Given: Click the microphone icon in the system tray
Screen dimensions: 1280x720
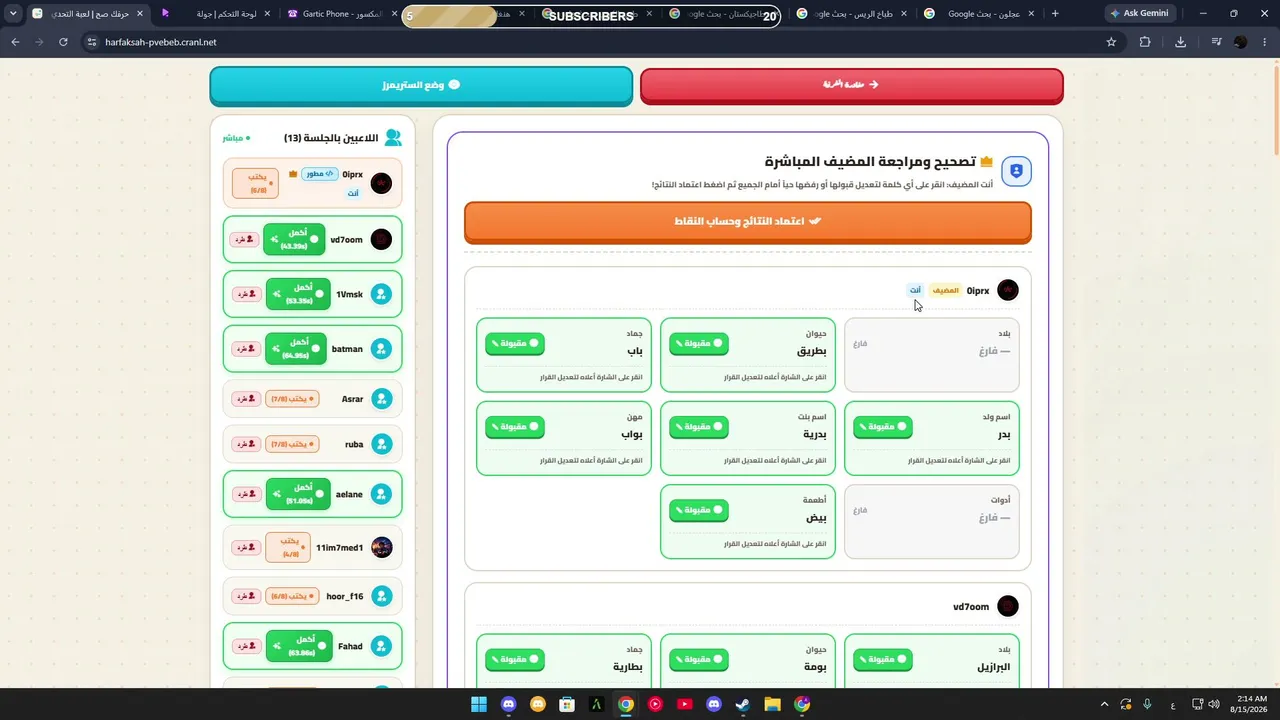Looking at the screenshot, I should [x=1147, y=704].
